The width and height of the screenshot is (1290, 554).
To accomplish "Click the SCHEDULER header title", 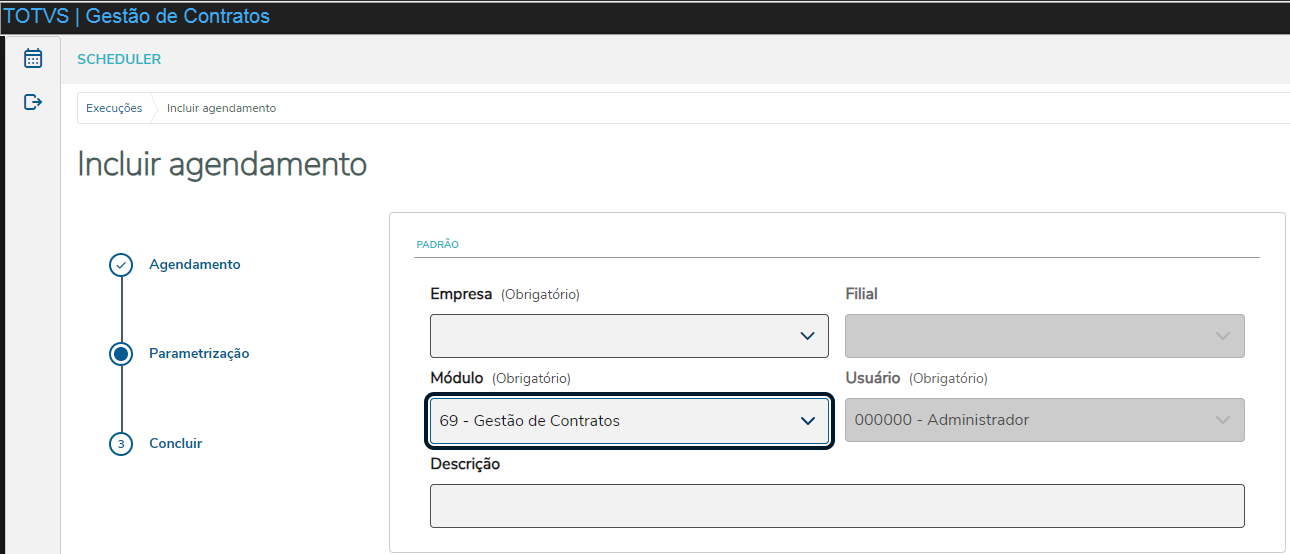I will pos(119,59).
